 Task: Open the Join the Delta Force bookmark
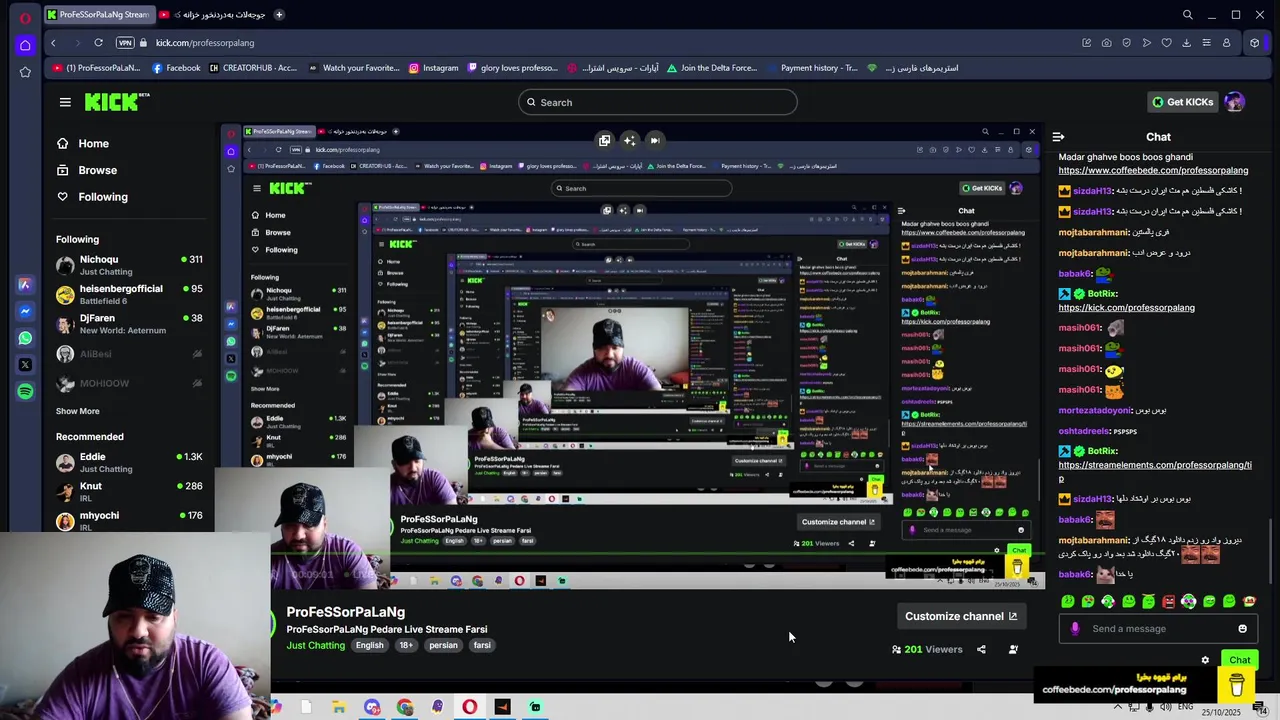coord(712,68)
